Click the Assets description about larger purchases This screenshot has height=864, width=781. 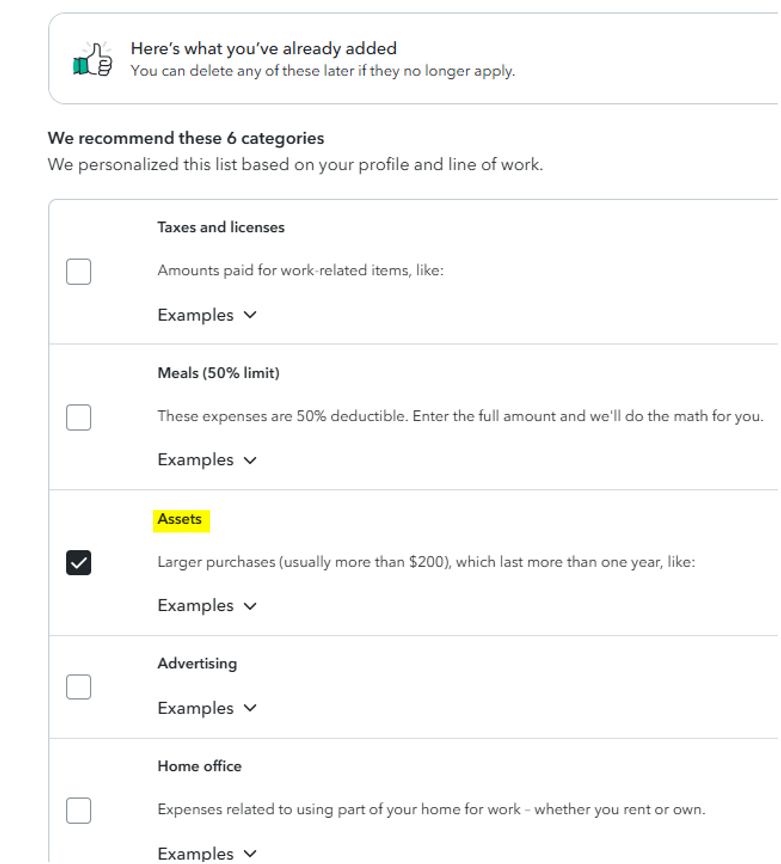point(426,562)
